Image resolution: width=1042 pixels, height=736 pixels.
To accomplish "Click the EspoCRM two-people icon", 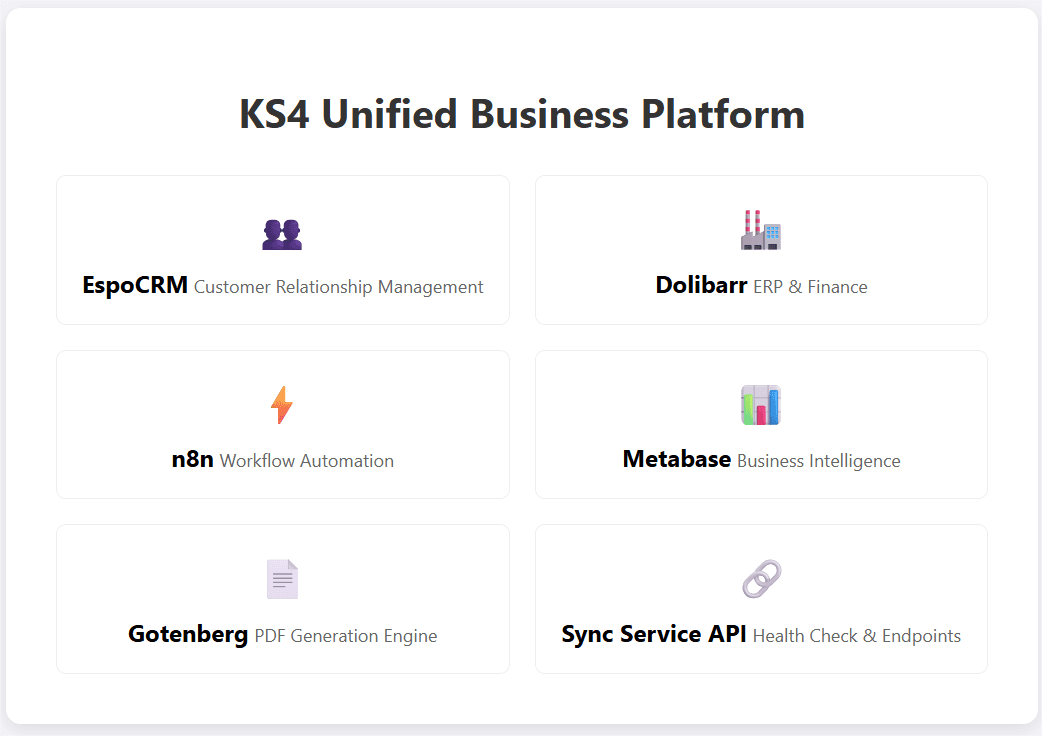I will (x=282, y=234).
